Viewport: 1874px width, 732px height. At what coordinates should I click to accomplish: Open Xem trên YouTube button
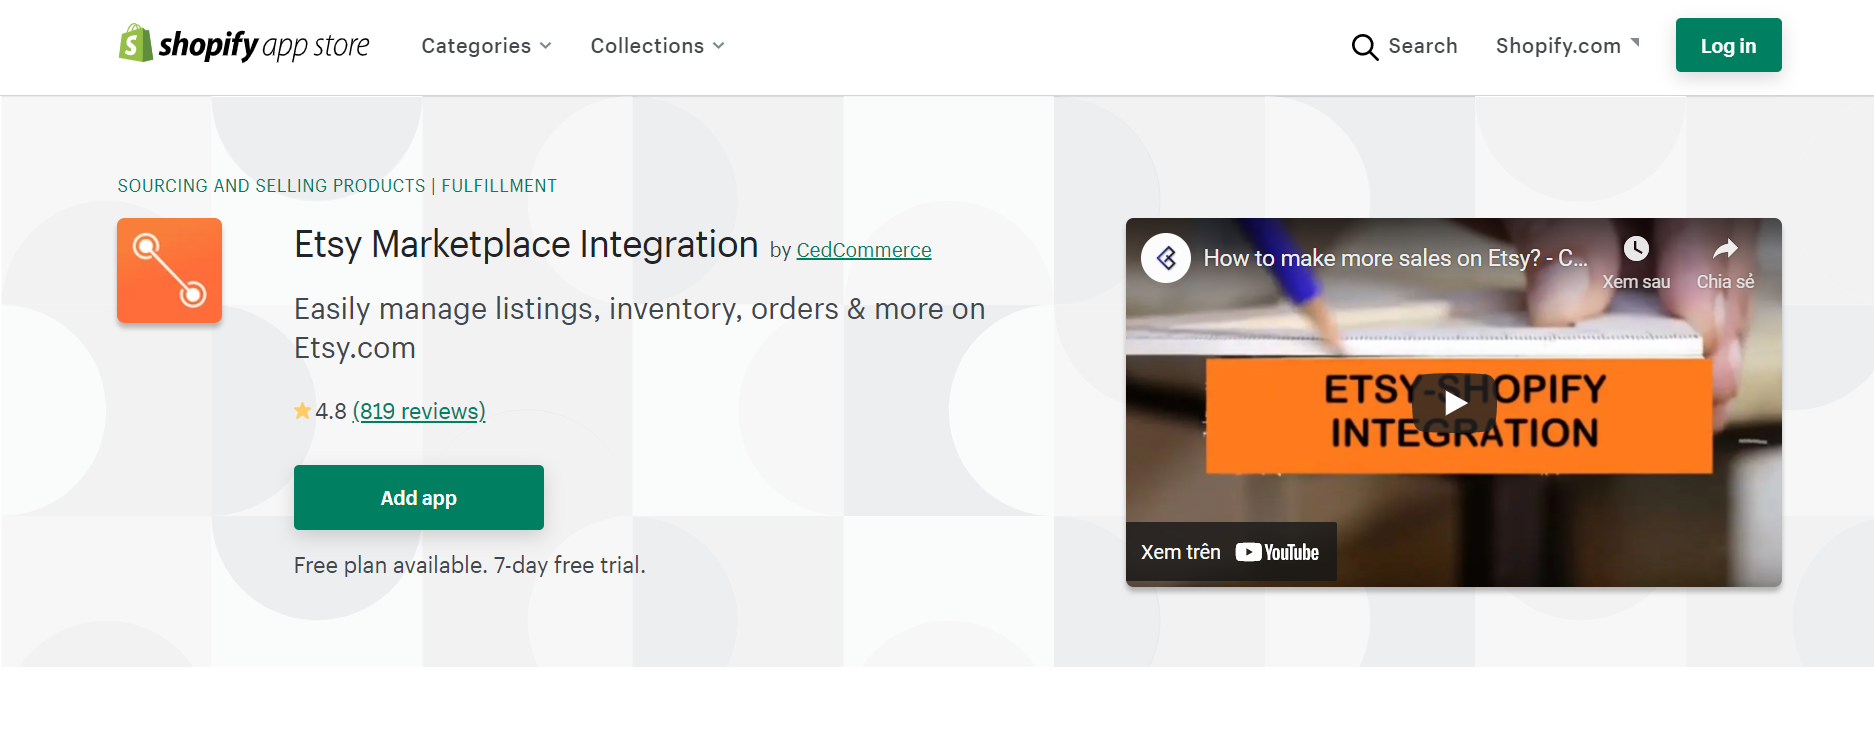1231,552
